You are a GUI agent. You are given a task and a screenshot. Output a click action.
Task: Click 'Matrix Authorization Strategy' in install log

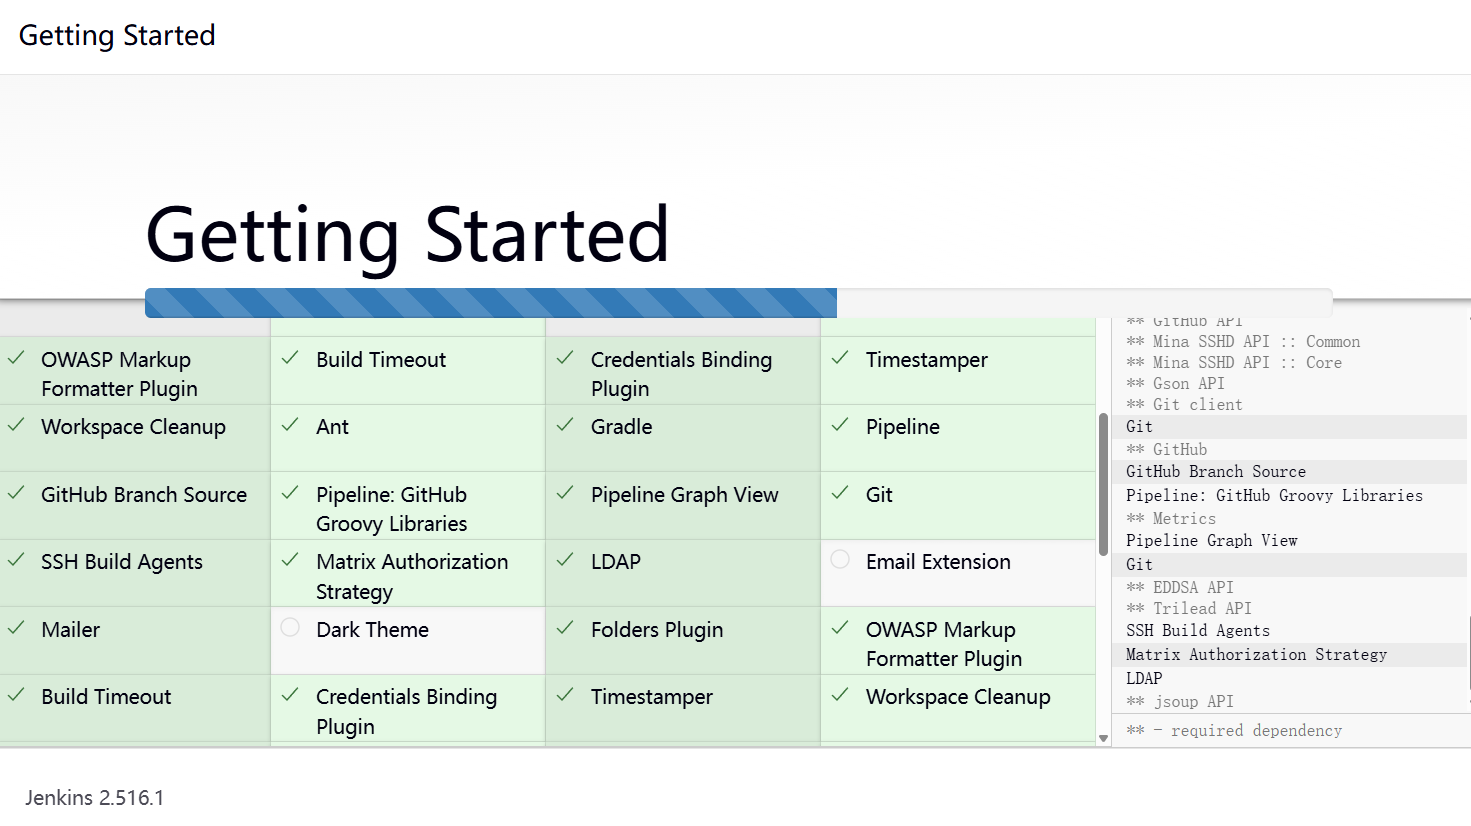[1257, 655]
